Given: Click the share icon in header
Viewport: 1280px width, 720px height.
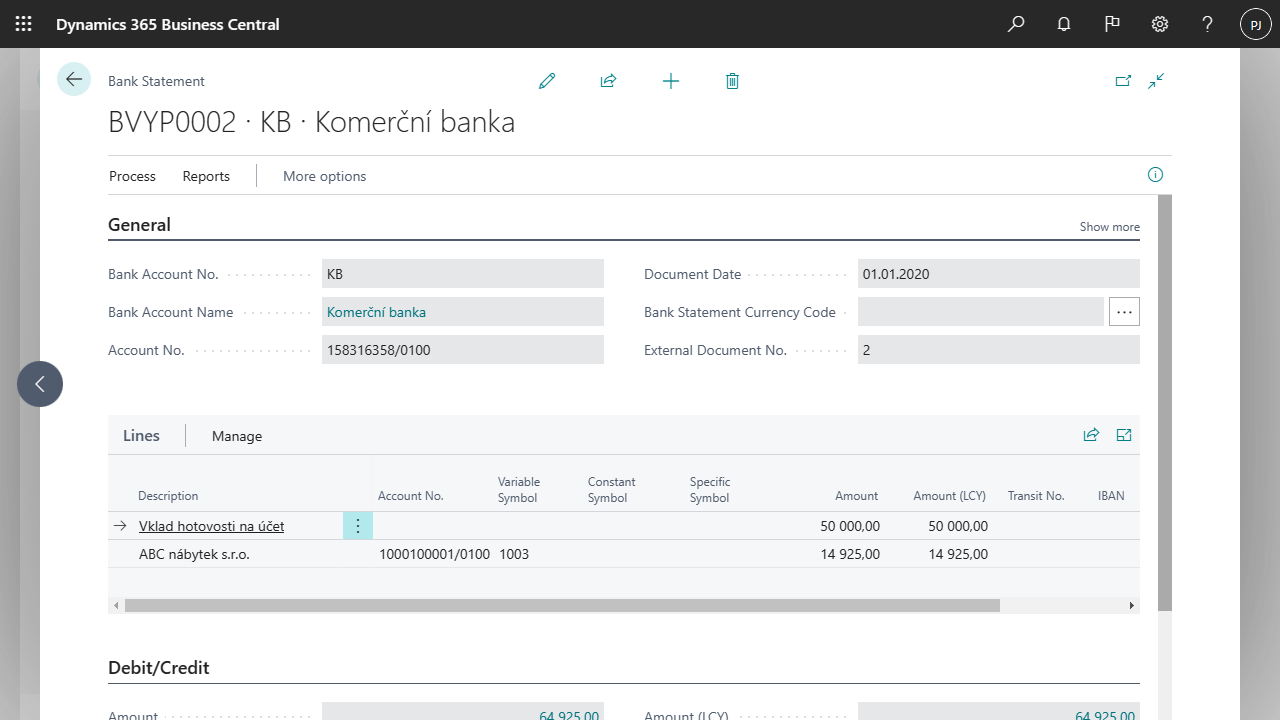Looking at the screenshot, I should (x=608, y=81).
